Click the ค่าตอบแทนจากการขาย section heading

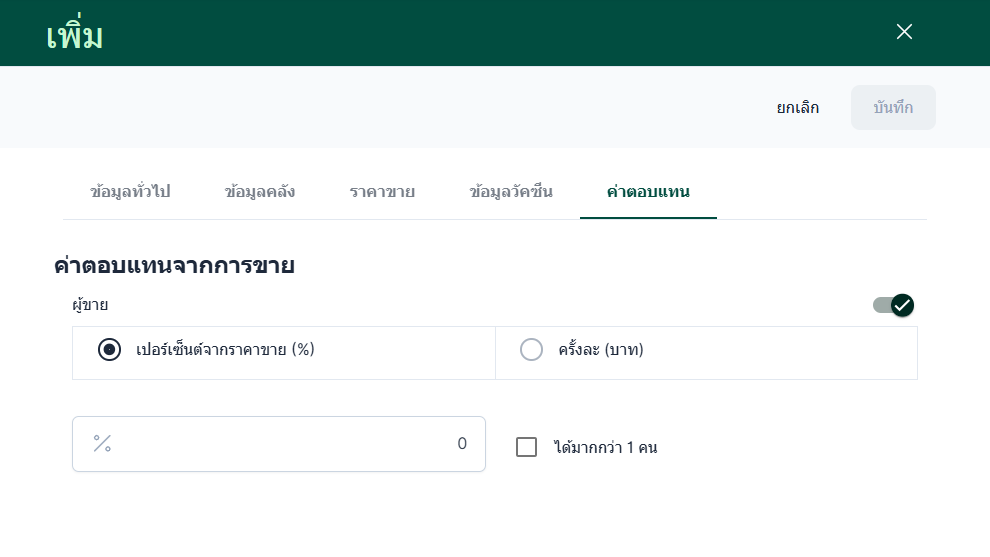click(174, 266)
